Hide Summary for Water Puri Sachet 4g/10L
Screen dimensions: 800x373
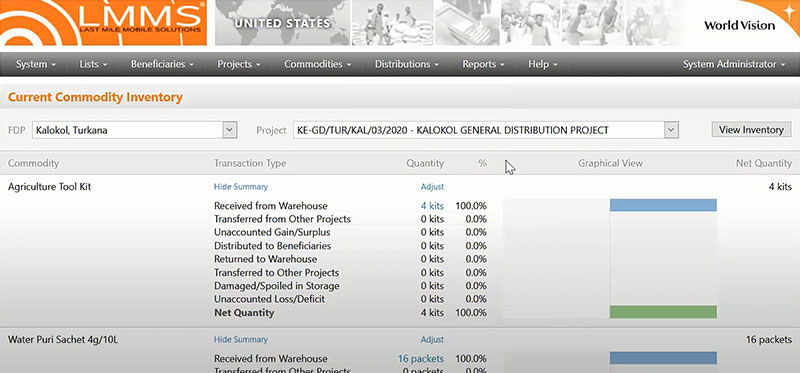(240, 339)
